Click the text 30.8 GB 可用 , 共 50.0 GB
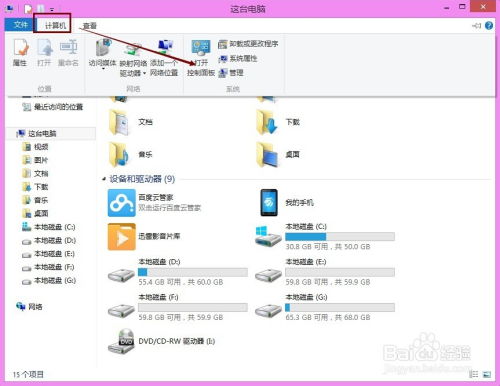Screen dimensions: 500x386 [328, 247]
